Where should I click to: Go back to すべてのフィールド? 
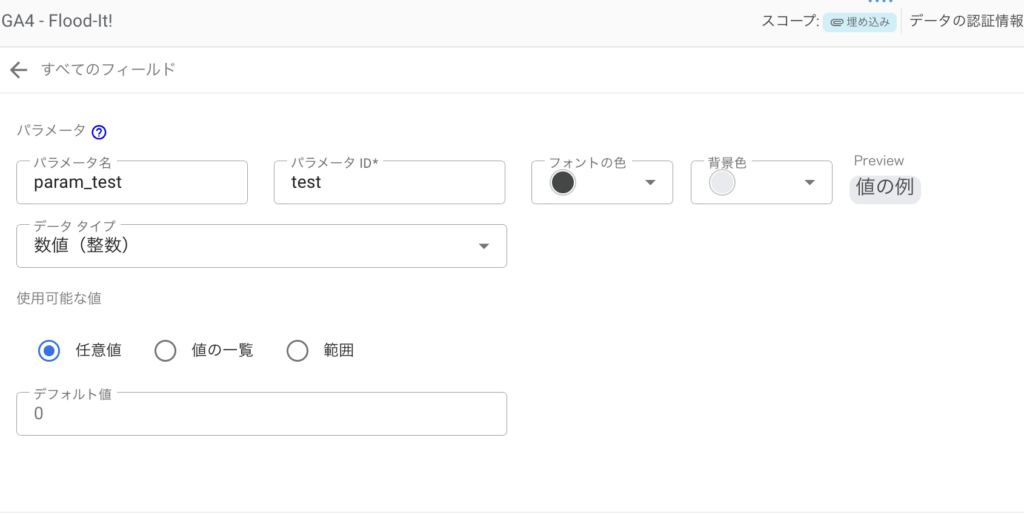pyautogui.click(x=108, y=70)
